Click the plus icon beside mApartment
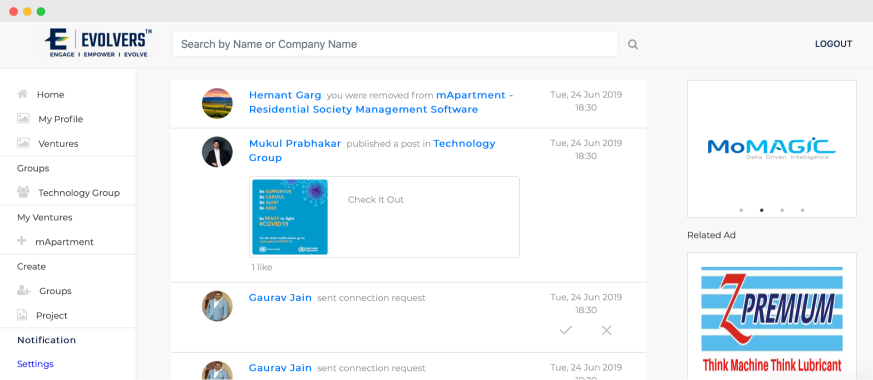This screenshot has height=380, width=873. point(22,241)
